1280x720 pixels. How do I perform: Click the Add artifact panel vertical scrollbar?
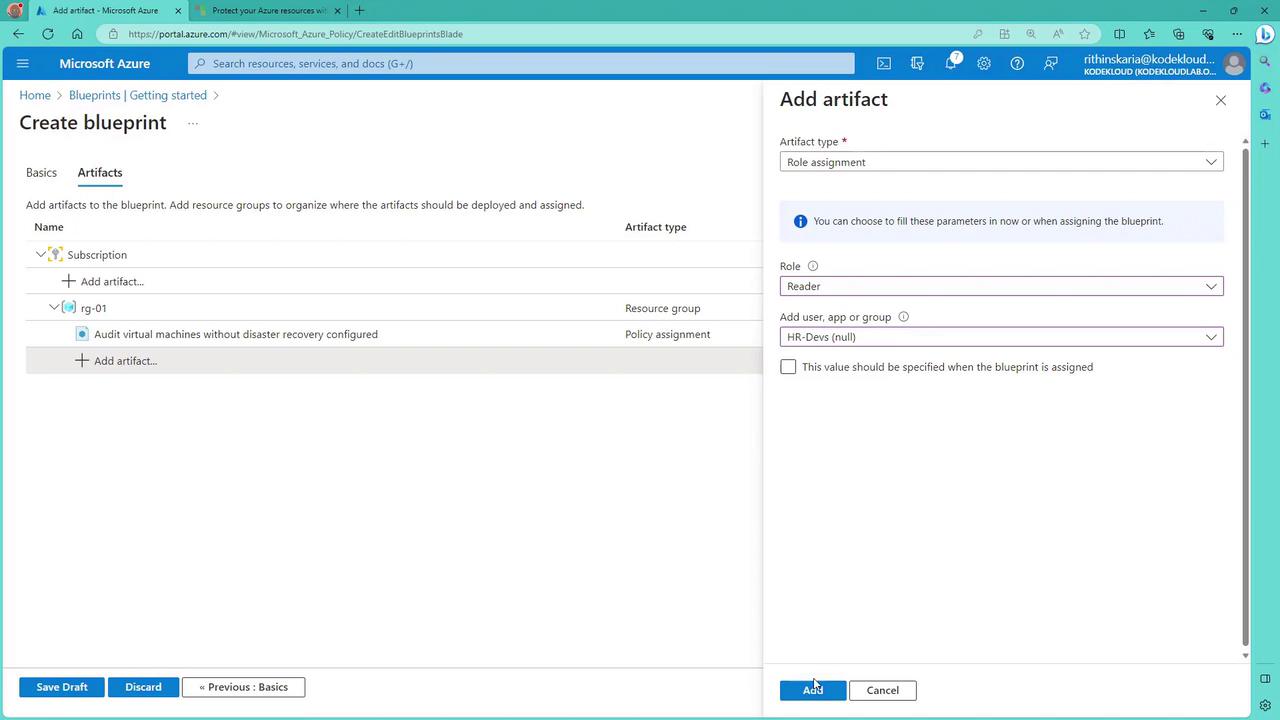point(1245,398)
